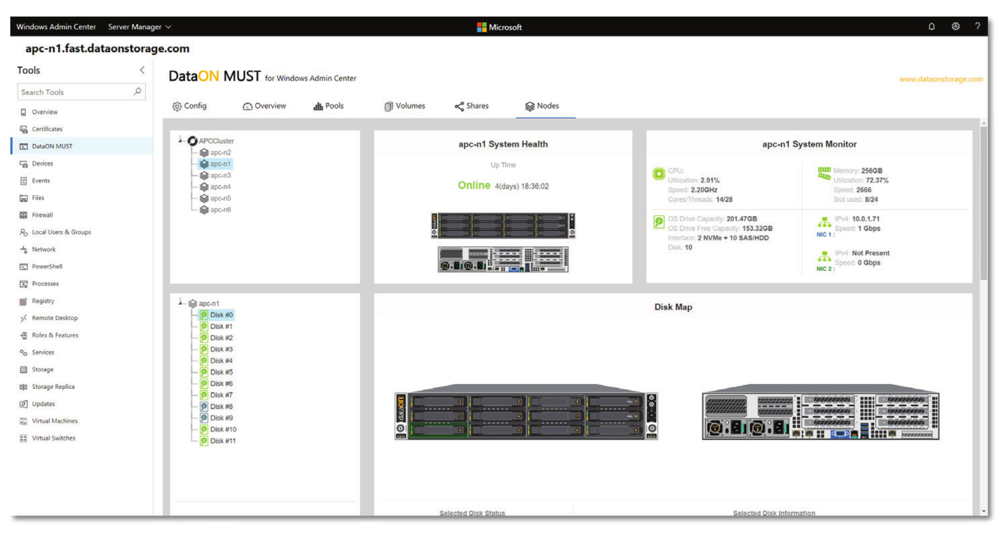Image resolution: width=1000 pixels, height=536 pixels.
Task: Click the search magnifier icon in Tools
Action: coord(137,92)
